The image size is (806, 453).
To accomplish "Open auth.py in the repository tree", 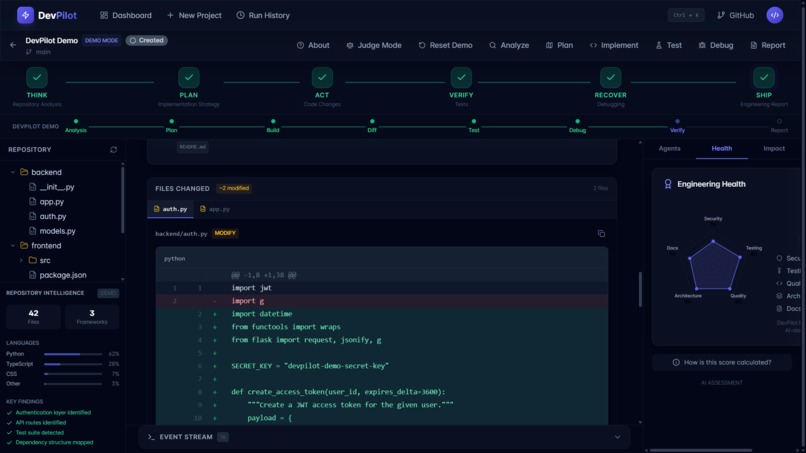I will tap(53, 216).
